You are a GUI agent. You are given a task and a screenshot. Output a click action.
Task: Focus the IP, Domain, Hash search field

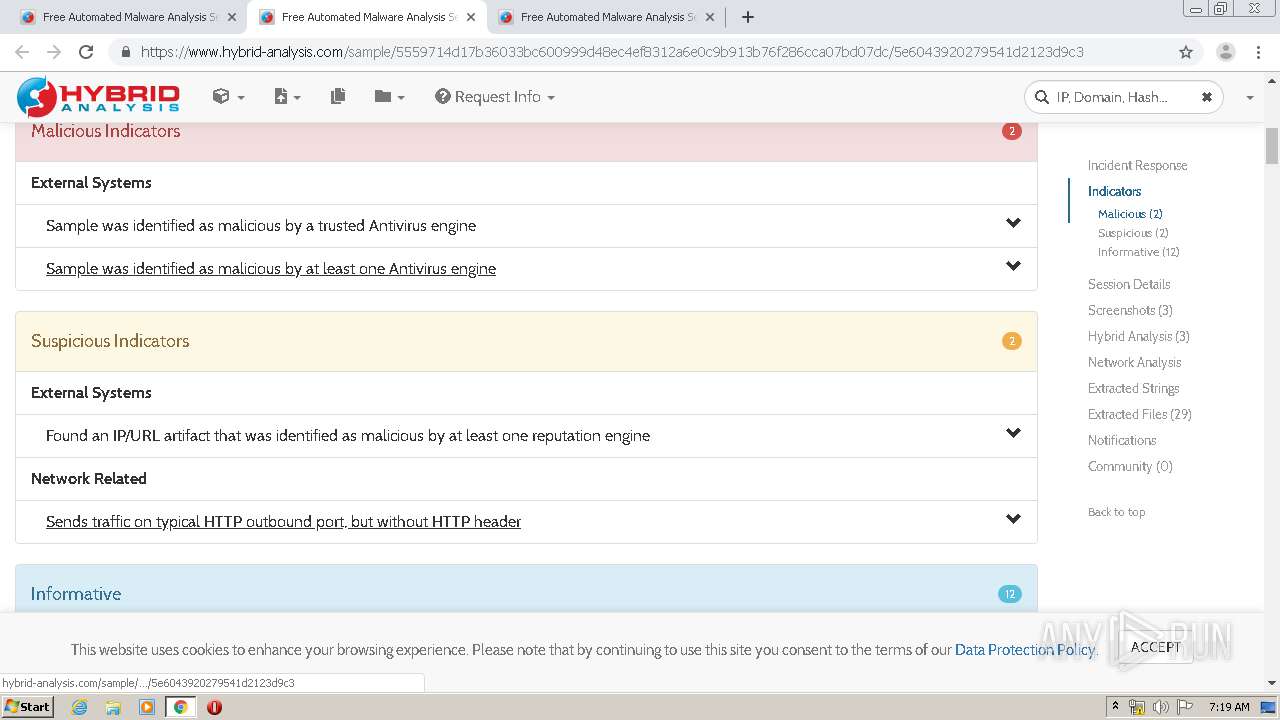click(1112, 97)
